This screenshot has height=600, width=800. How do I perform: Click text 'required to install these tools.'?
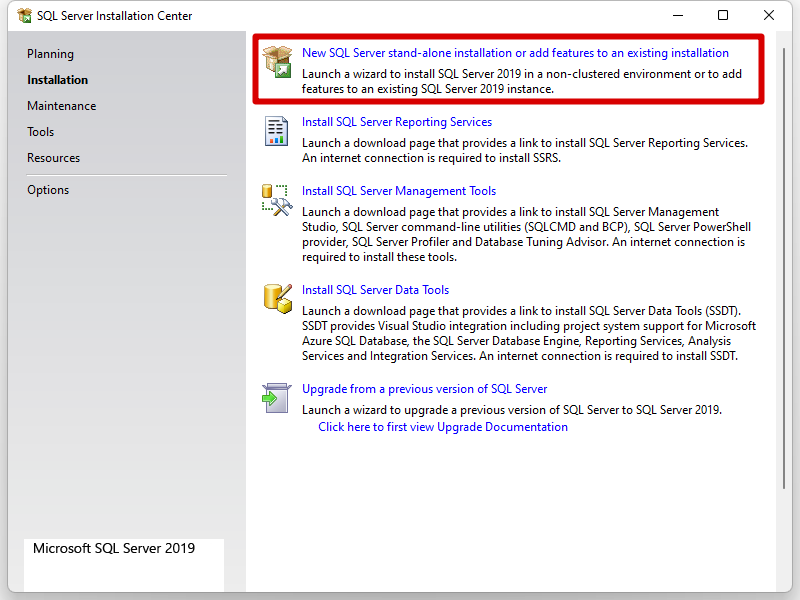(x=379, y=257)
